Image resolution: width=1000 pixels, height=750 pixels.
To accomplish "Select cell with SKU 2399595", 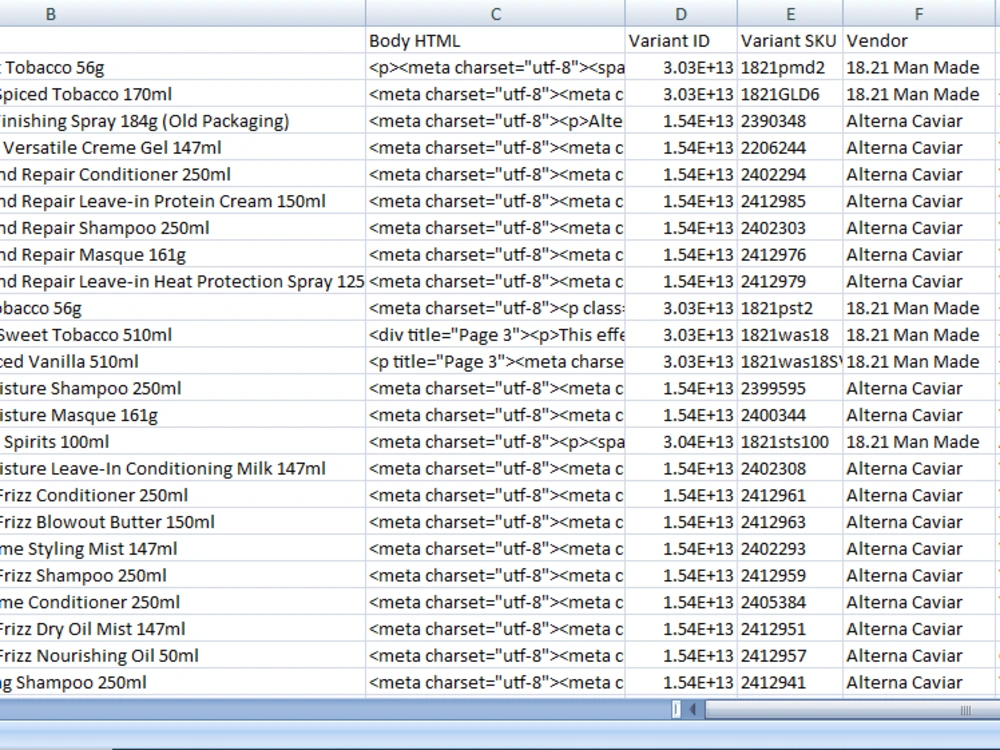I will click(790, 388).
